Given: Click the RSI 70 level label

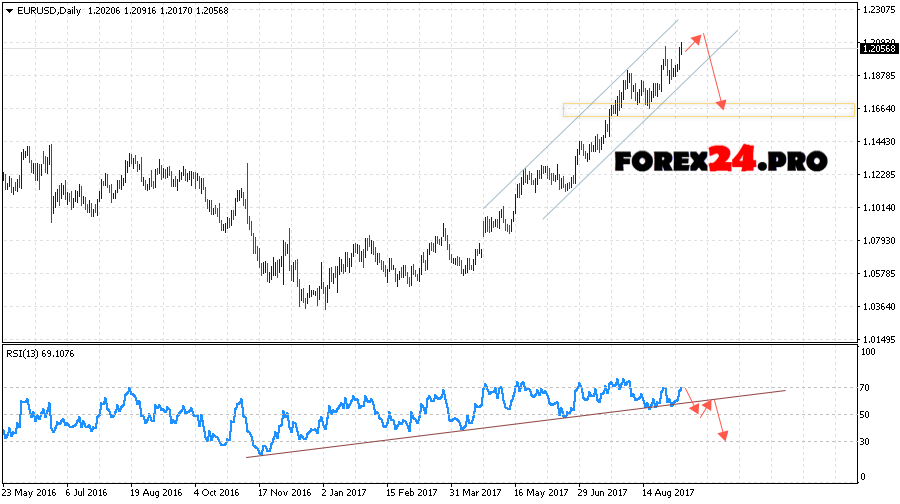Looking at the screenshot, I should 866,387.
